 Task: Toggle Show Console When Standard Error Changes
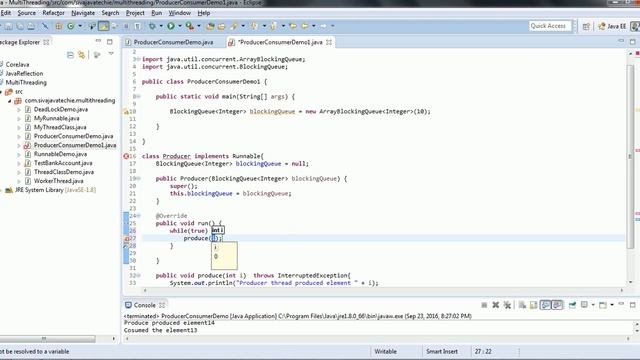557,305
